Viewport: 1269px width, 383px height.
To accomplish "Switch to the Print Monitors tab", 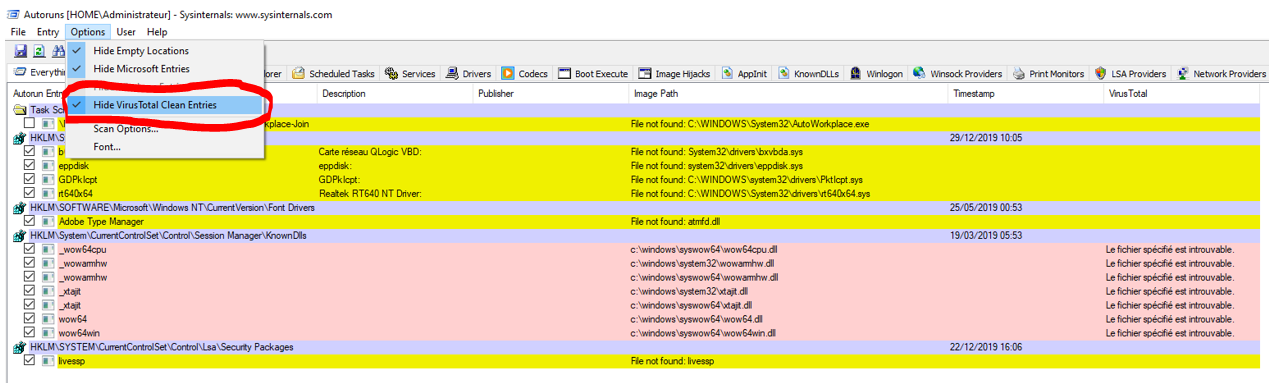I will point(1049,73).
